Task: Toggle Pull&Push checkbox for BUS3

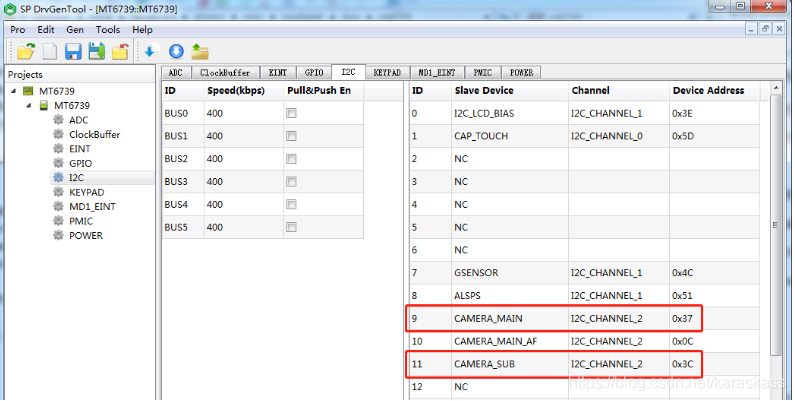Action: (x=291, y=181)
